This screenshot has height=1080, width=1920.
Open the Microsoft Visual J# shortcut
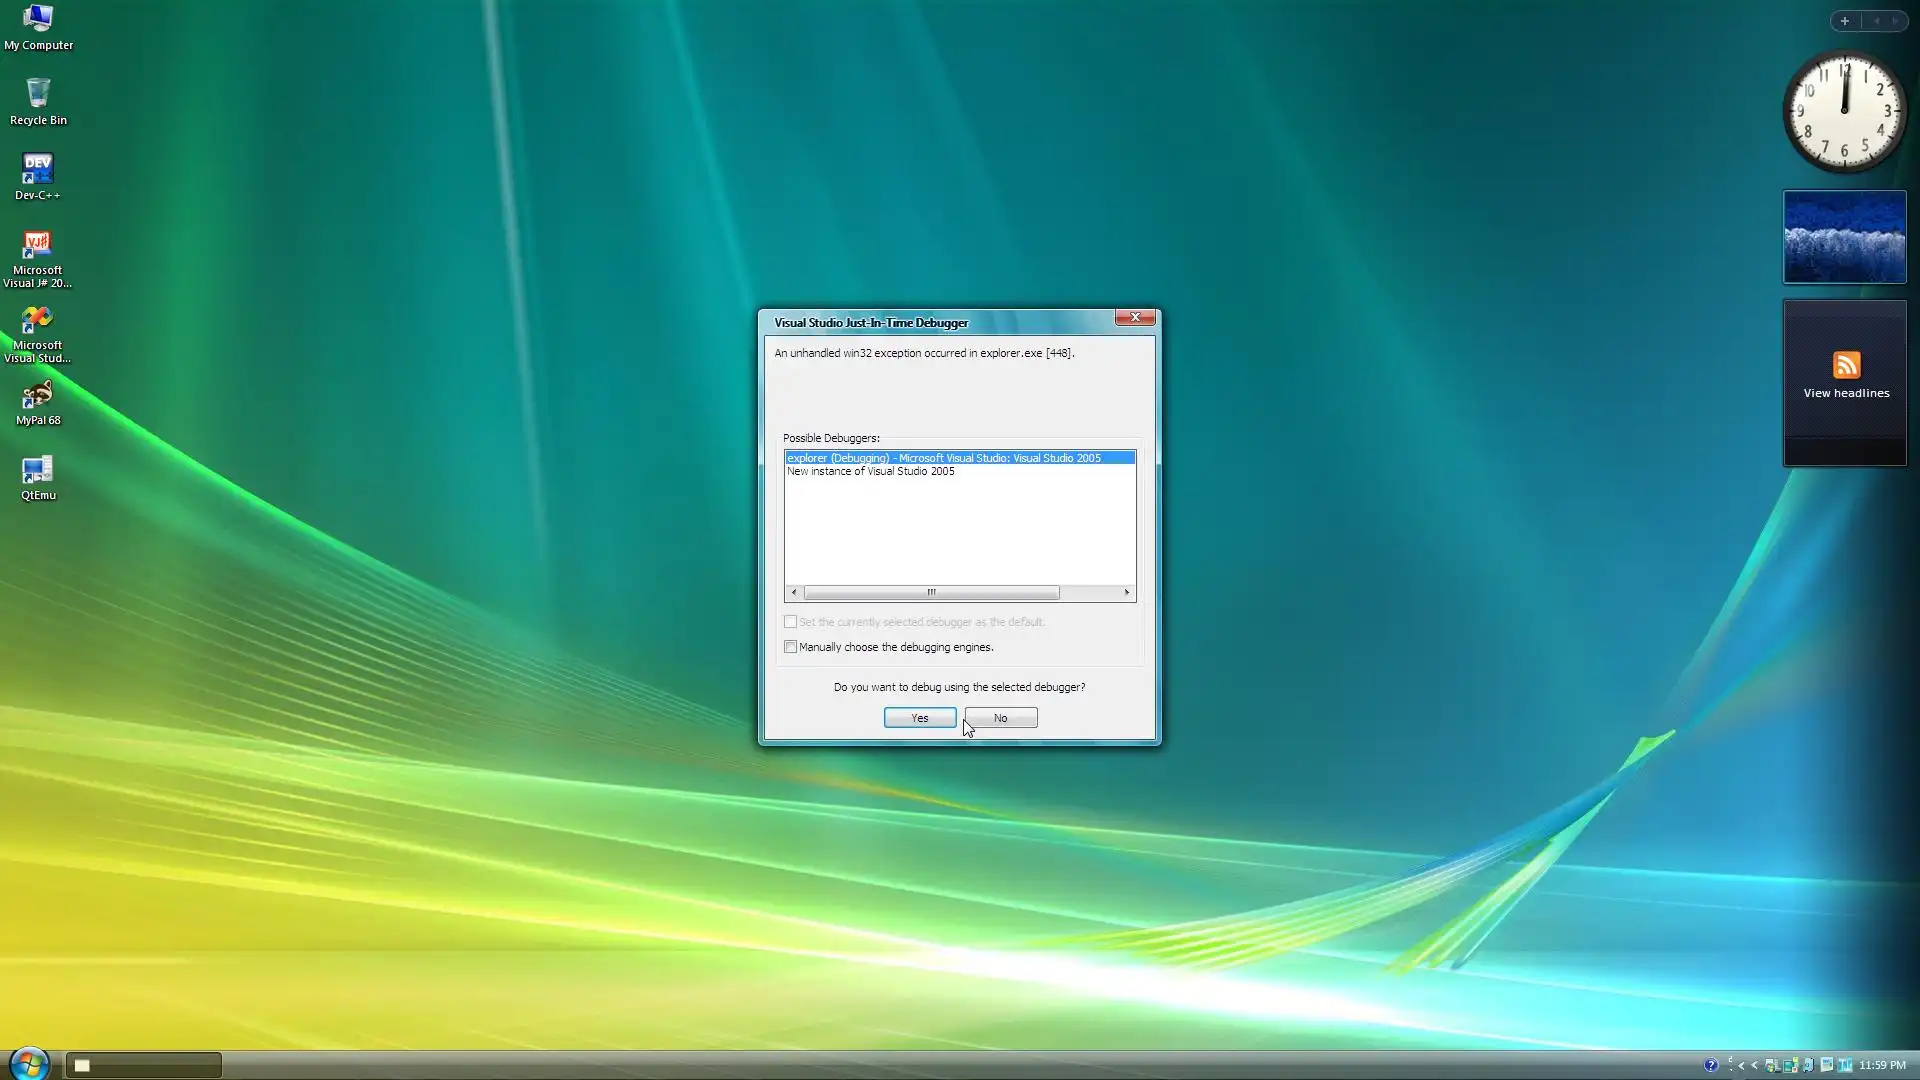[38, 257]
